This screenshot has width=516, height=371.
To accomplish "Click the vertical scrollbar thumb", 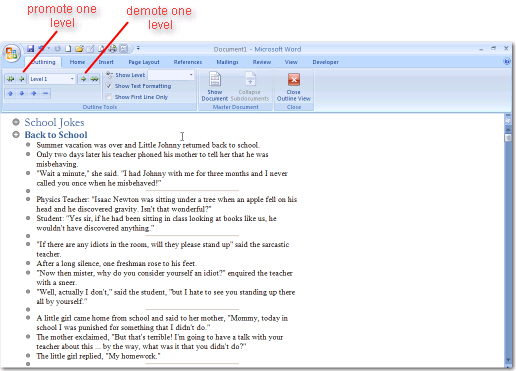I will pos(508,138).
